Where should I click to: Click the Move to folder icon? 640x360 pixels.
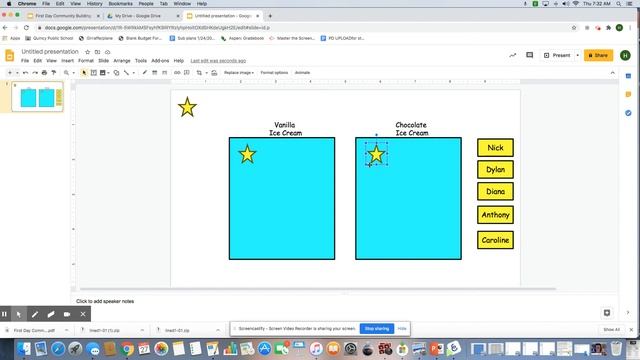(98, 52)
